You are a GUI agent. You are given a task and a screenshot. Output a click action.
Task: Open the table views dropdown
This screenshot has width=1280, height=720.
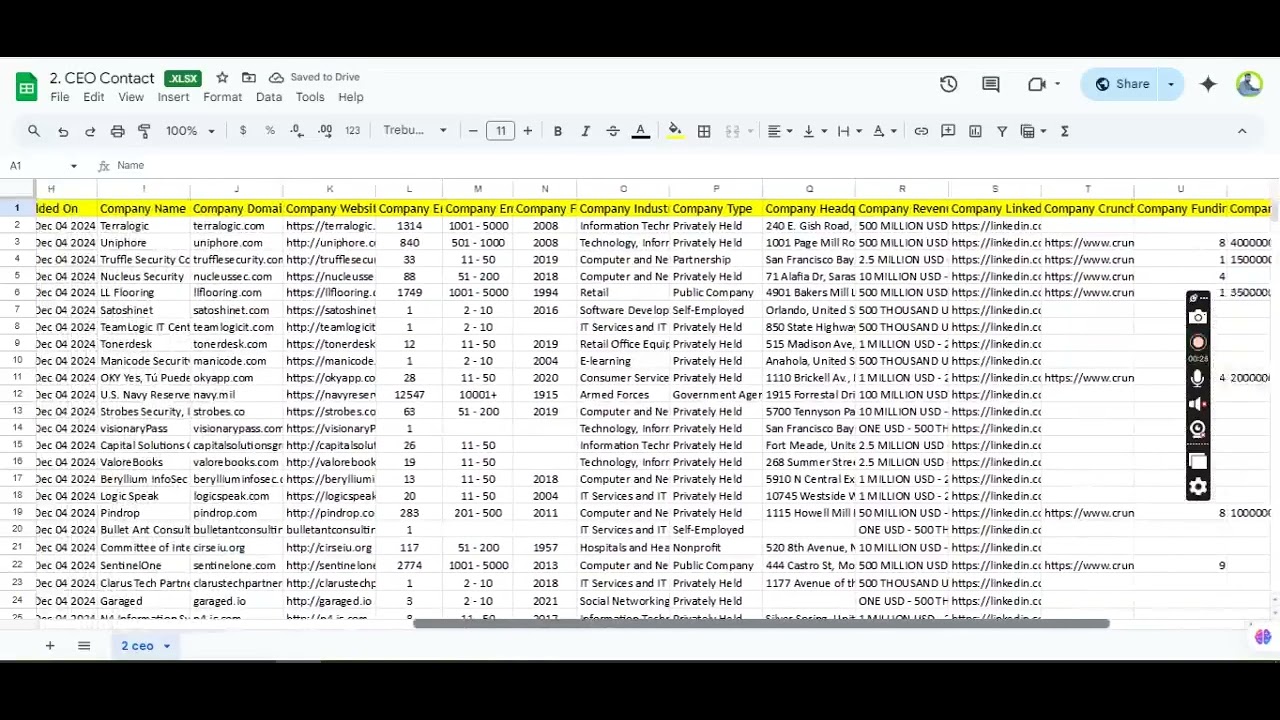coord(1033,131)
